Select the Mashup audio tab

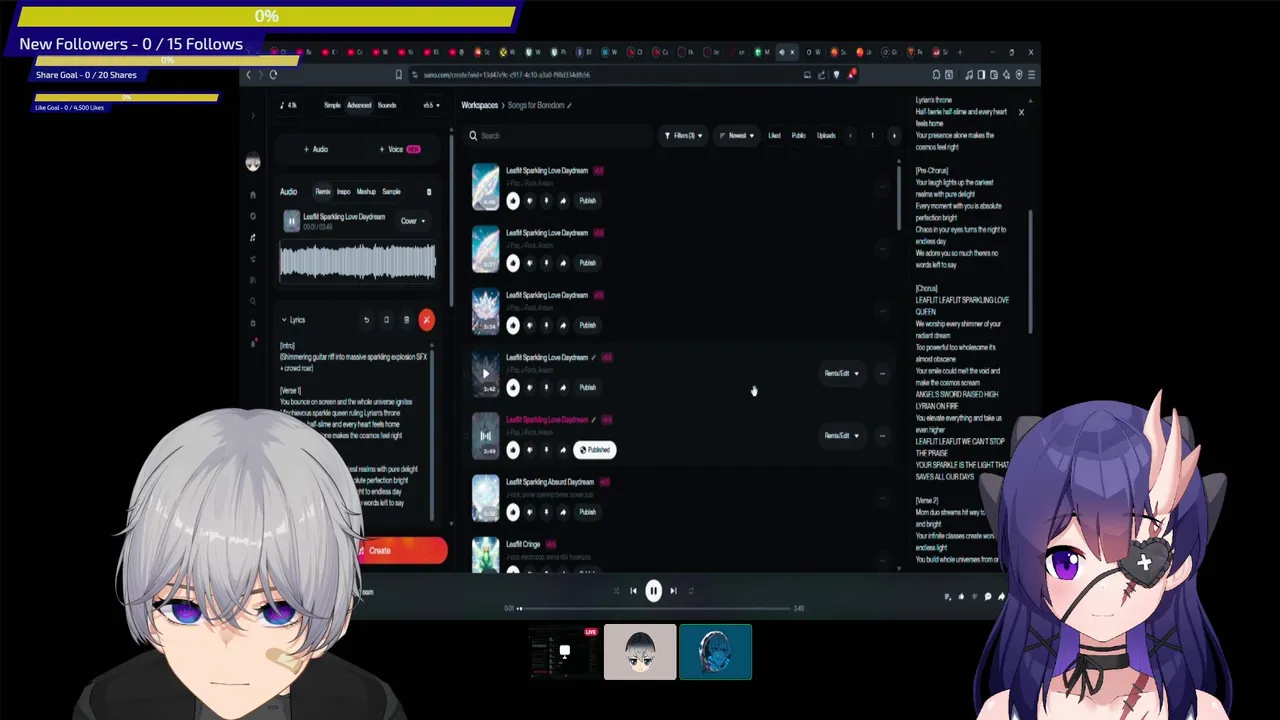point(366,192)
